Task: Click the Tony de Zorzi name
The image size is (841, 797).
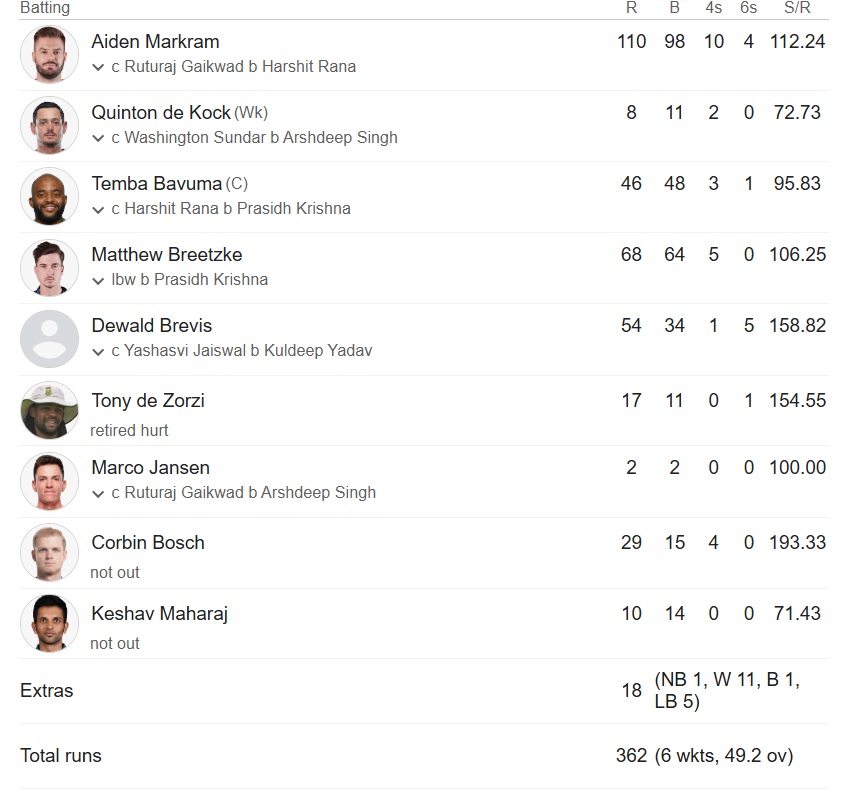Action: click(x=148, y=401)
